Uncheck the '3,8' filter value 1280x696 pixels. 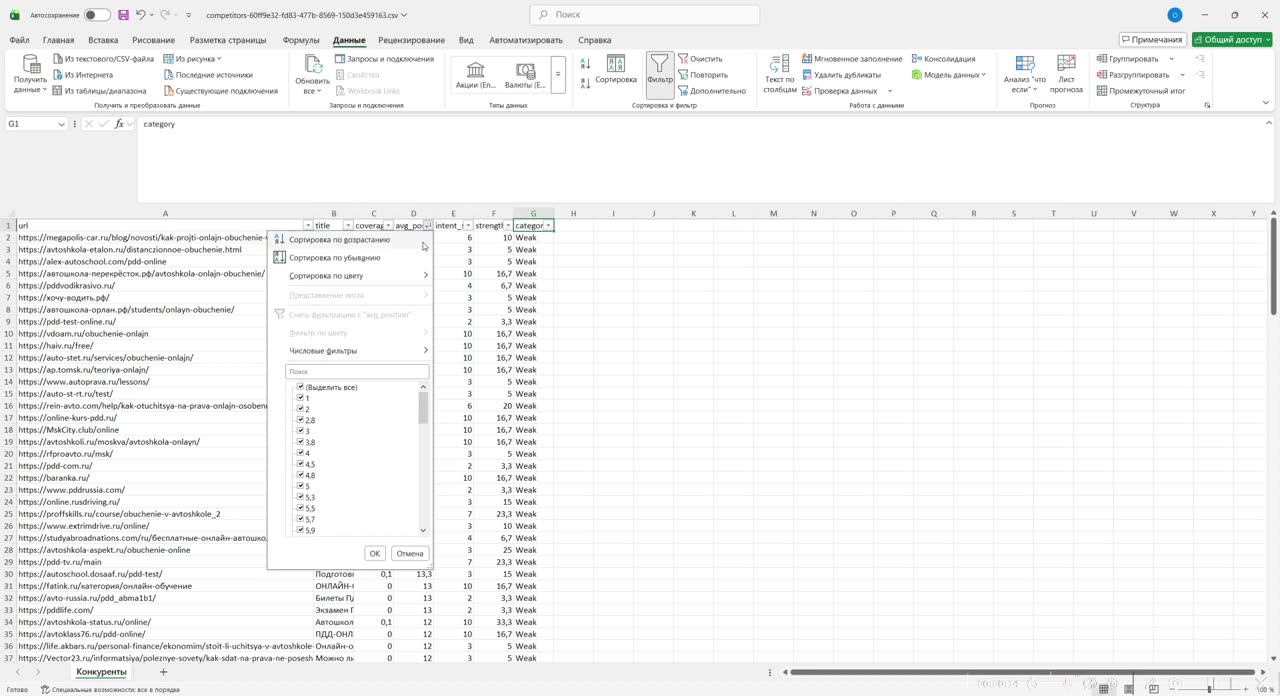pos(301,442)
